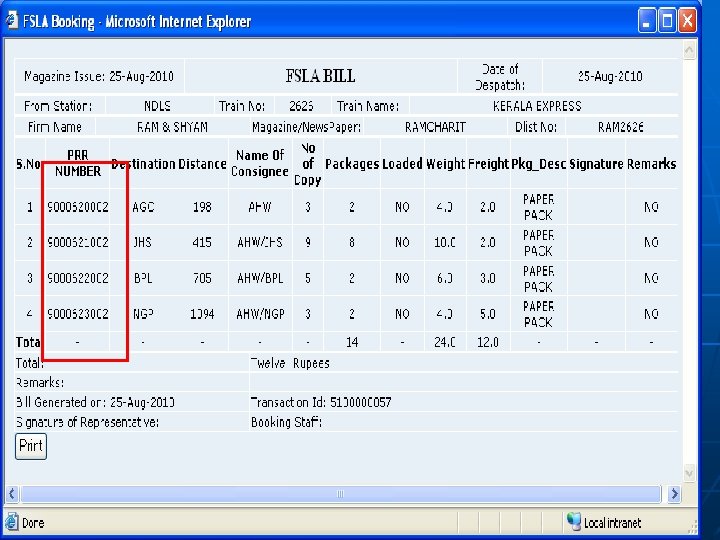Click the distance value 415
The image size is (720, 540).
click(202, 242)
